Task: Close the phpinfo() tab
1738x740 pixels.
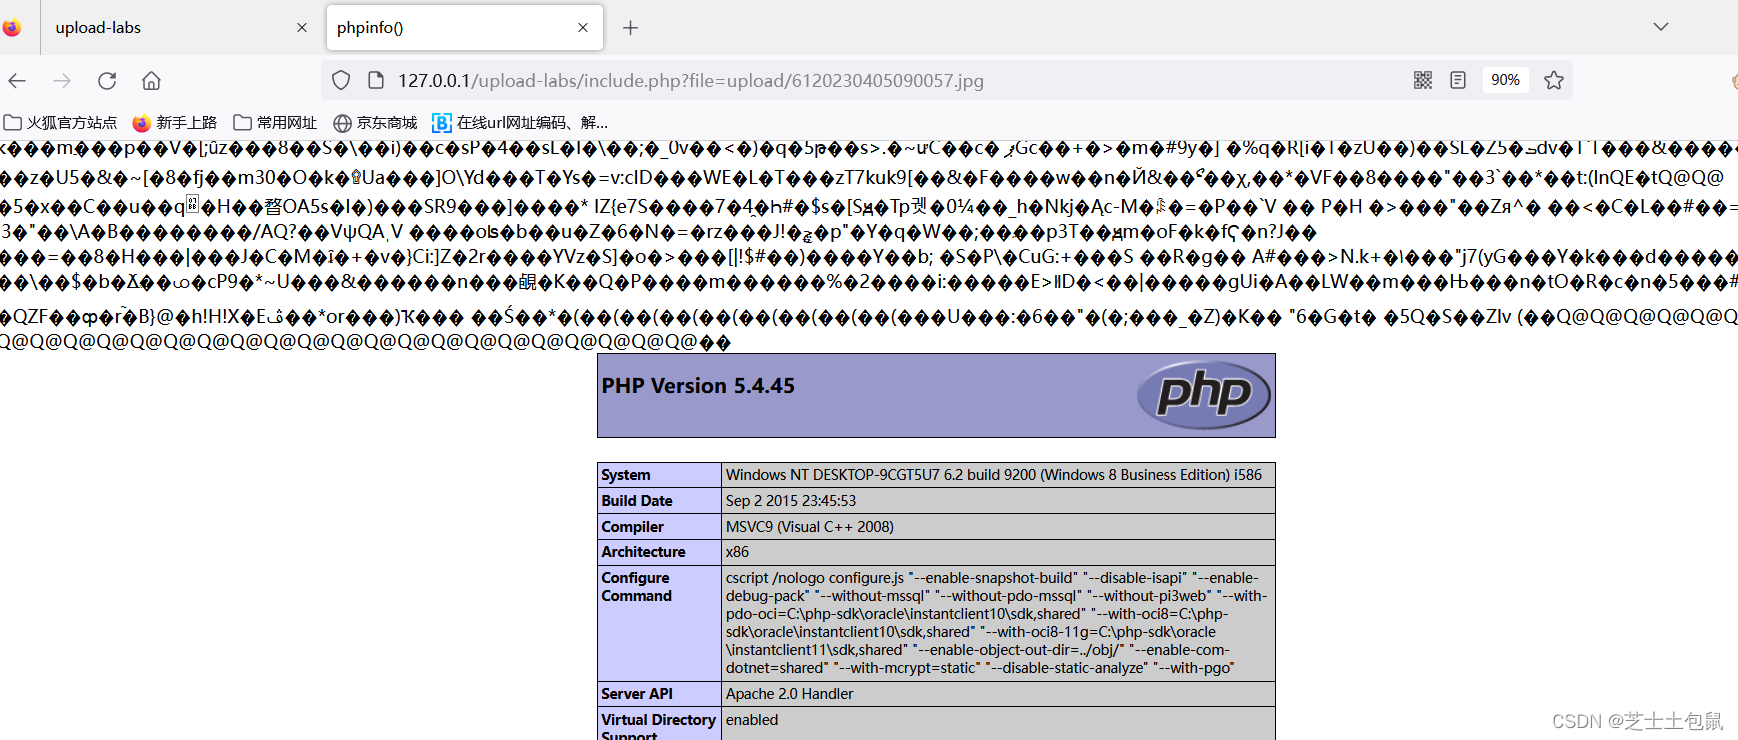Action: pos(583,28)
